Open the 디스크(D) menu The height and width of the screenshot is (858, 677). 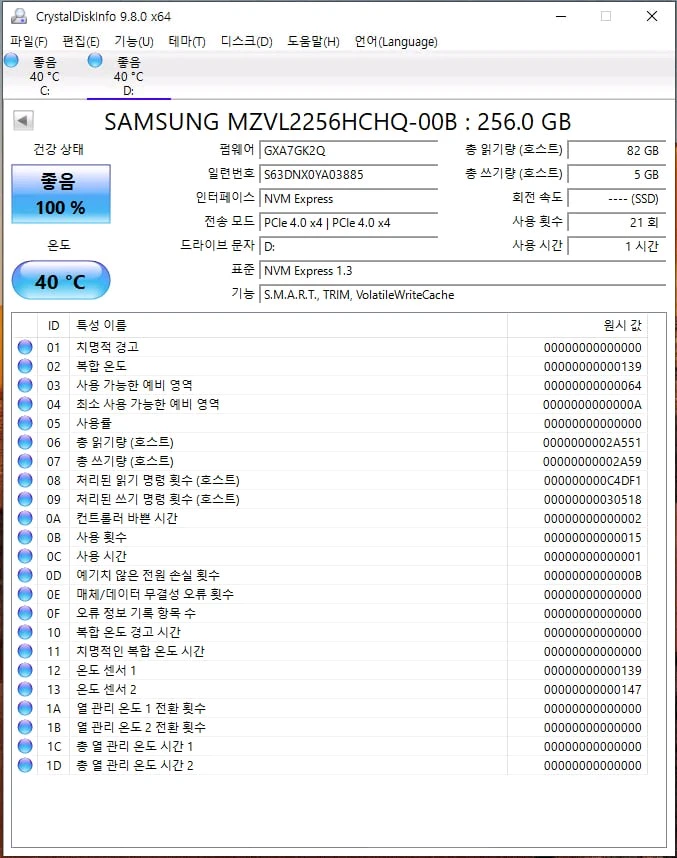click(246, 42)
